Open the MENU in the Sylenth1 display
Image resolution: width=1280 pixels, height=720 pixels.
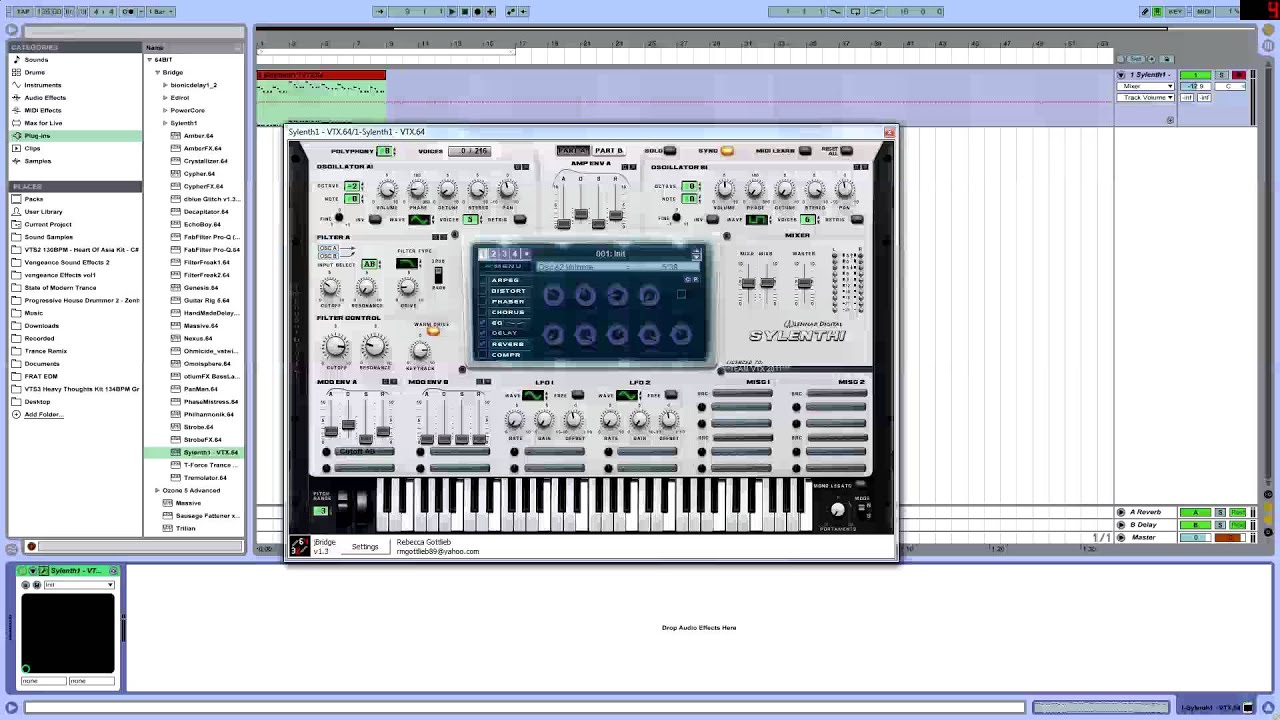click(x=507, y=267)
